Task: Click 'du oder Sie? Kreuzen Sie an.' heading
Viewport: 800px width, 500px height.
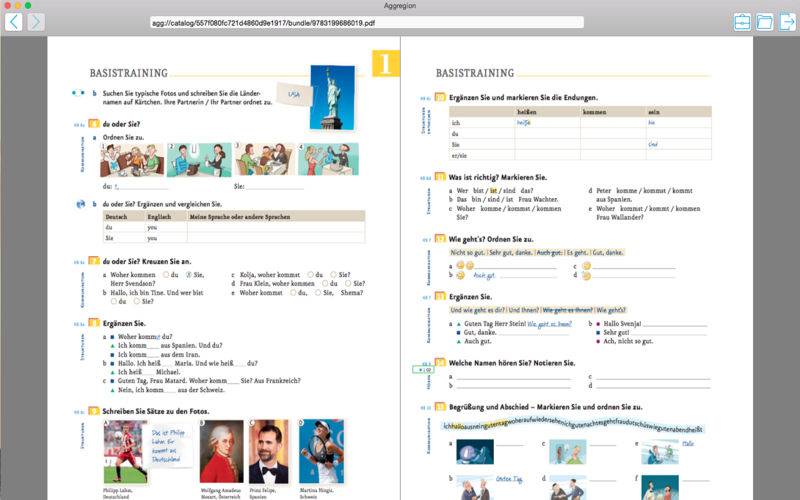Action: coord(147,261)
